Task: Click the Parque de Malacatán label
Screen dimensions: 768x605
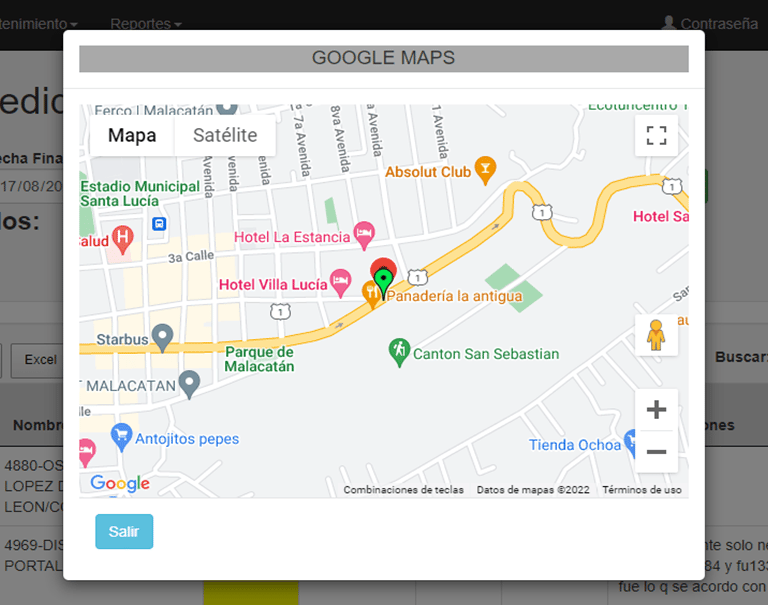Action: (259, 359)
